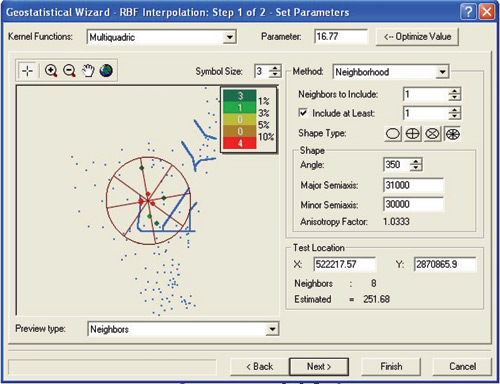Choose the diagonal-sector ellipse shape type

pyautogui.click(x=432, y=134)
